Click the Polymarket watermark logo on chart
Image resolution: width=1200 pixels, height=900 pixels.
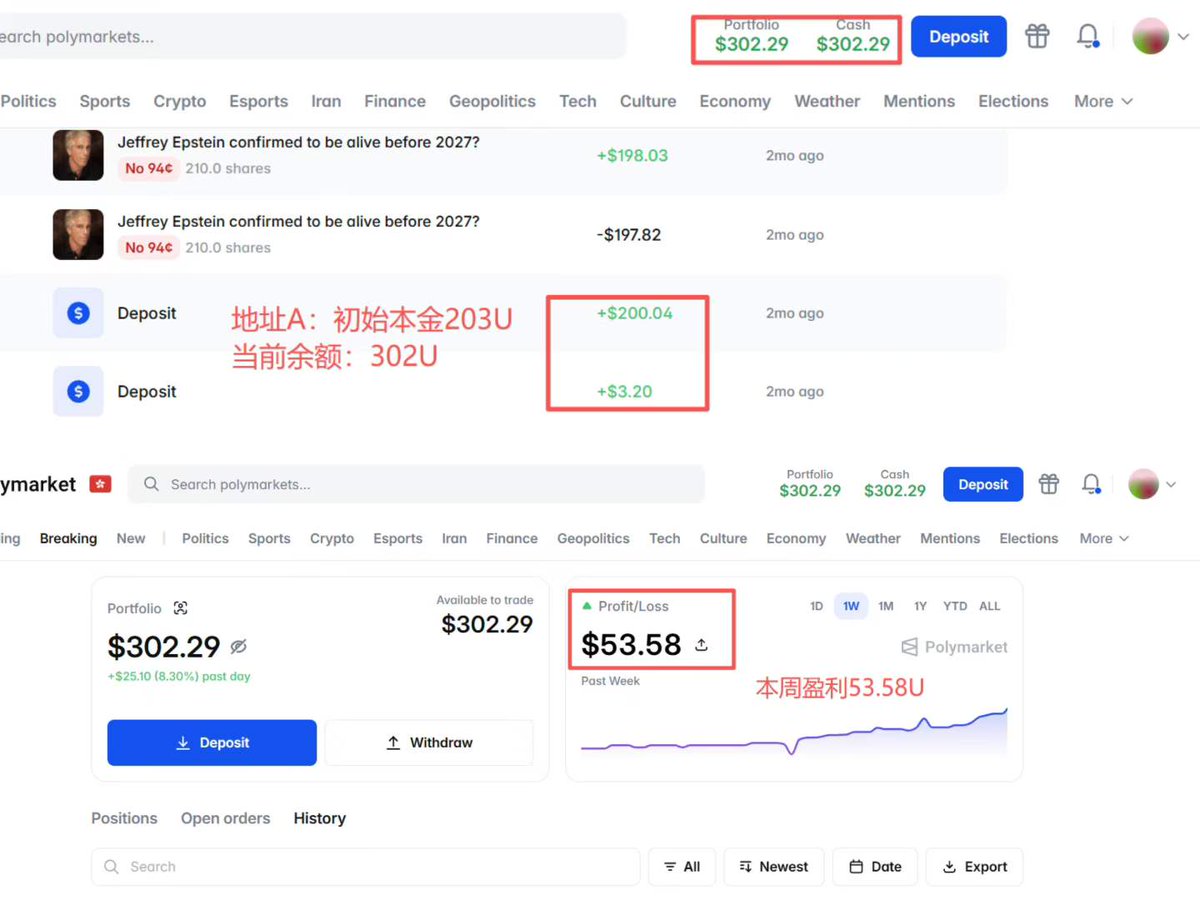[x=954, y=647]
